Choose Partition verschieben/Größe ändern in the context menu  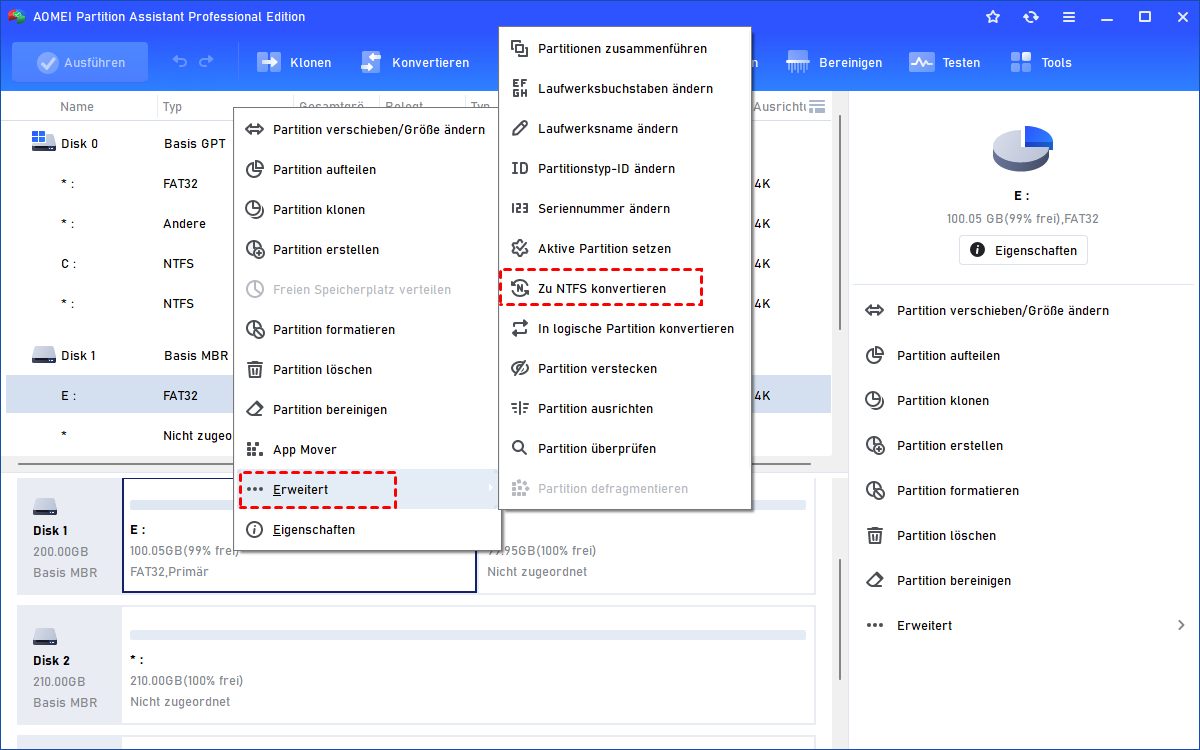[x=367, y=129]
